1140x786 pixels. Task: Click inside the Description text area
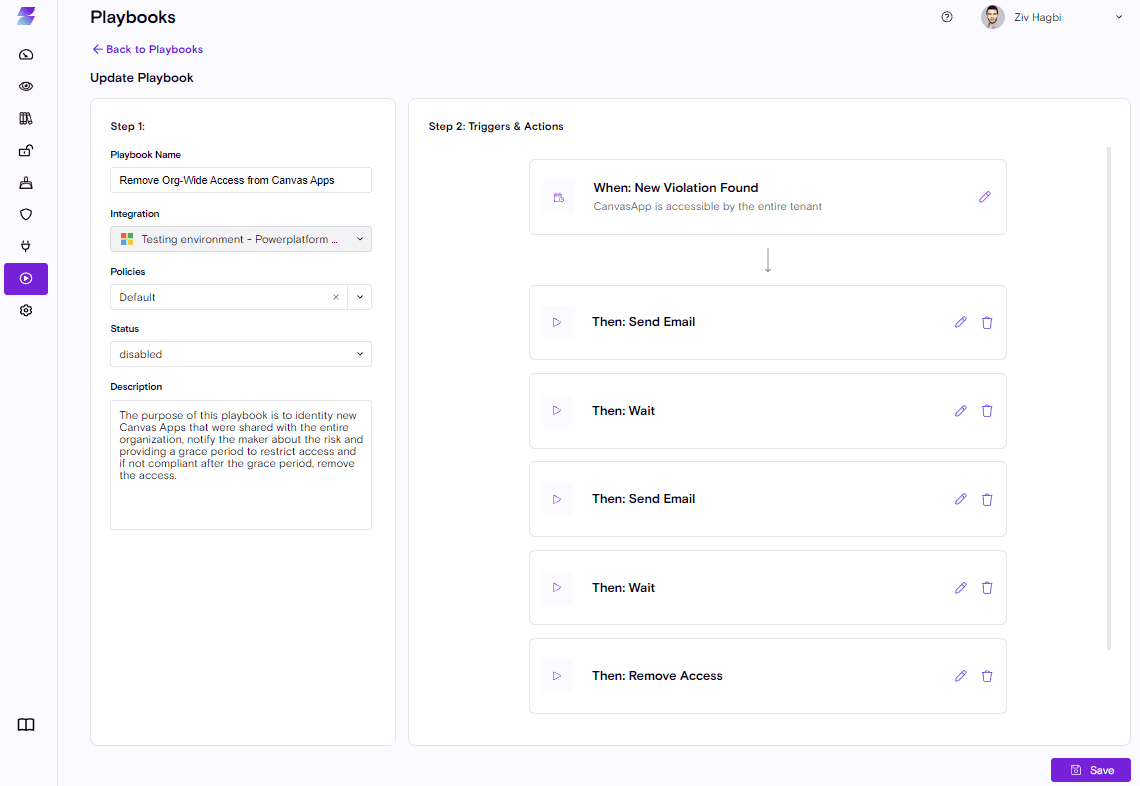241,465
